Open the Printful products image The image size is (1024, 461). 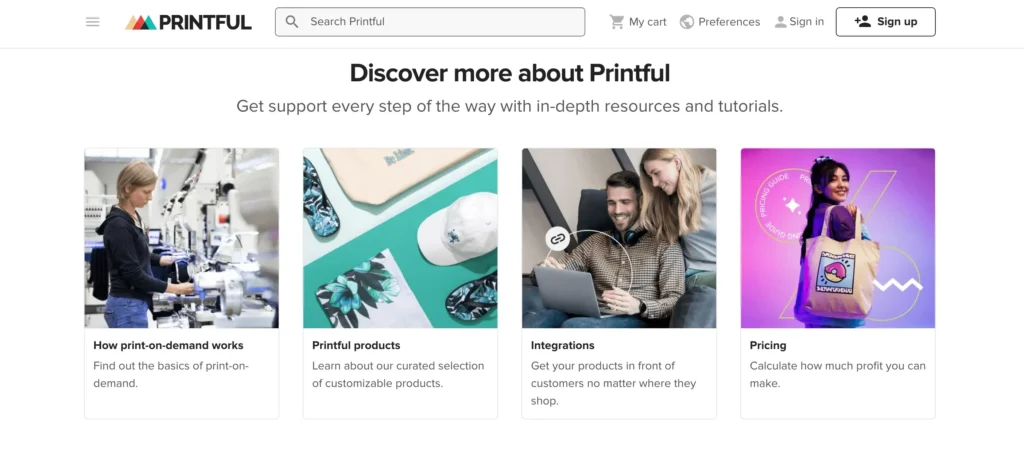400,238
